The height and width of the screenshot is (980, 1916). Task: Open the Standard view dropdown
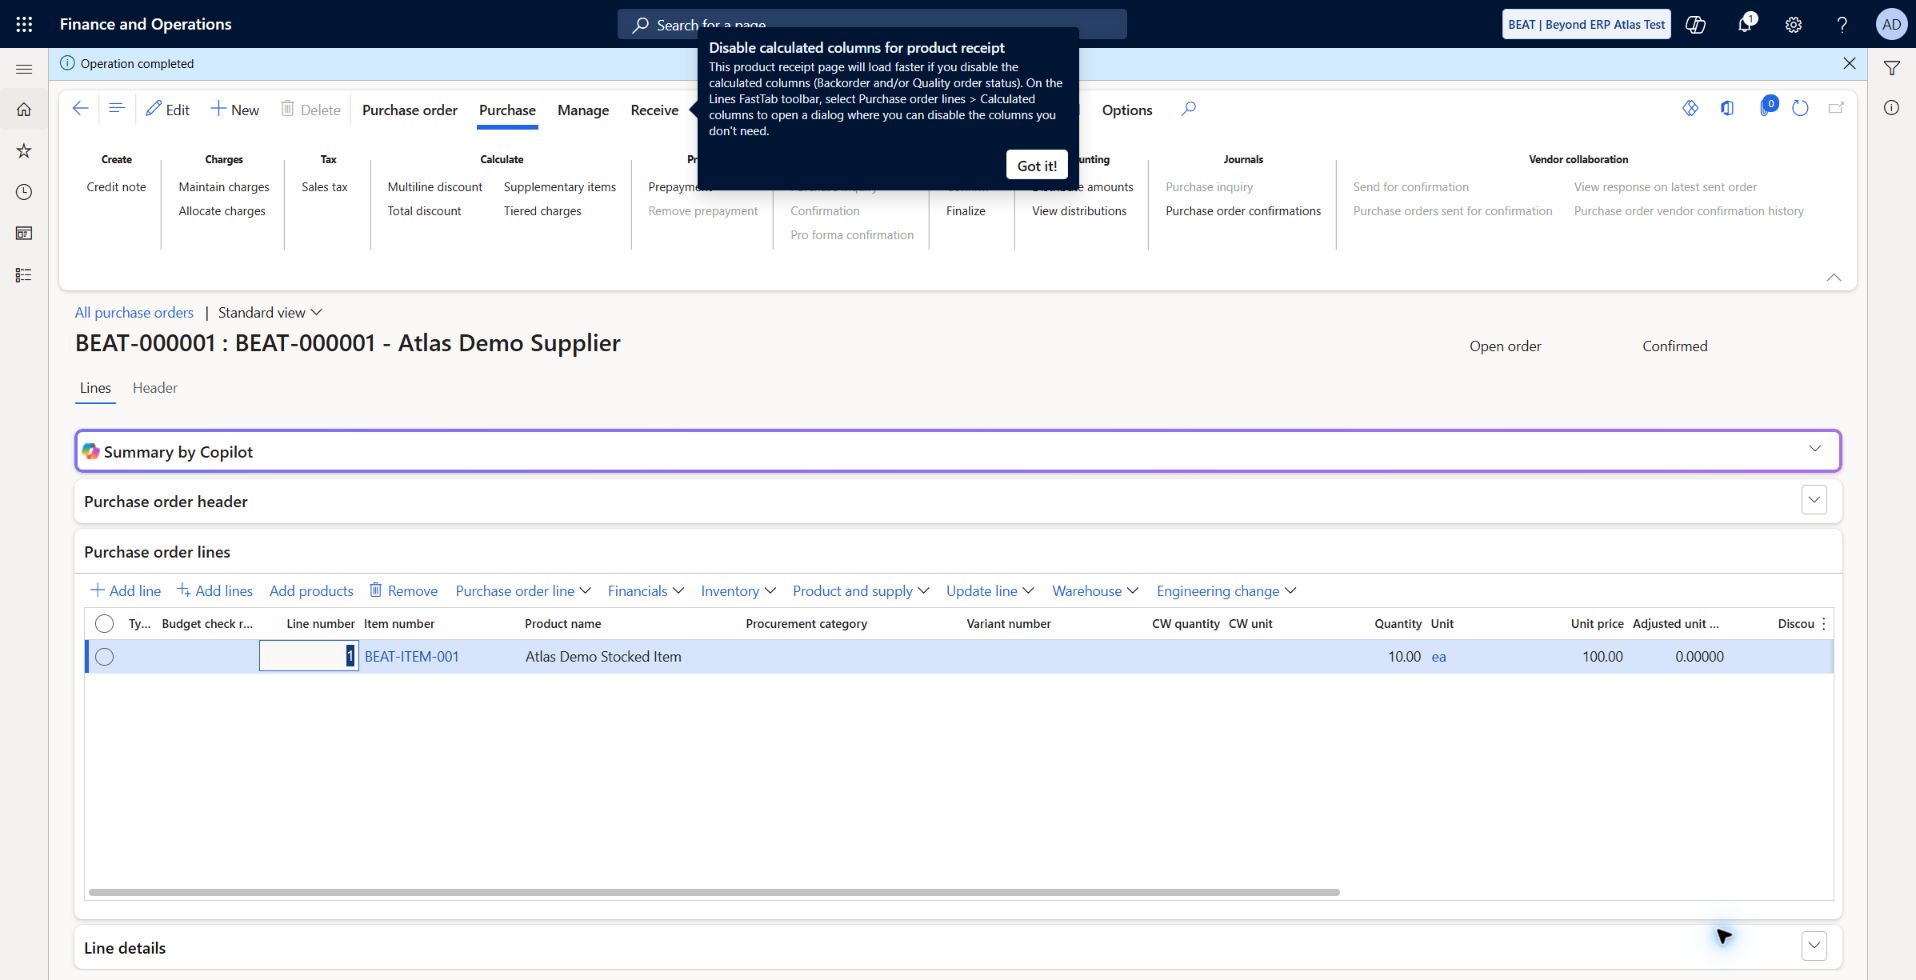pyautogui.click(x=270, y=313)
